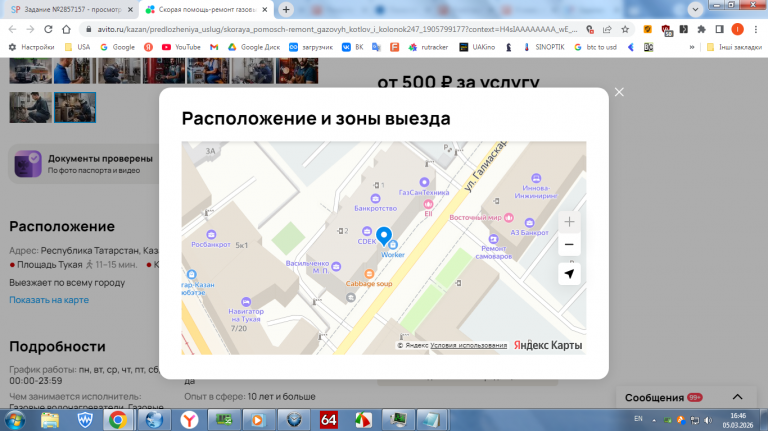Image resolution: width=768 pixels, height=431 pixels.
Task: Open Yandex browser from the taskbar
Action: click(x=189, y=420)
